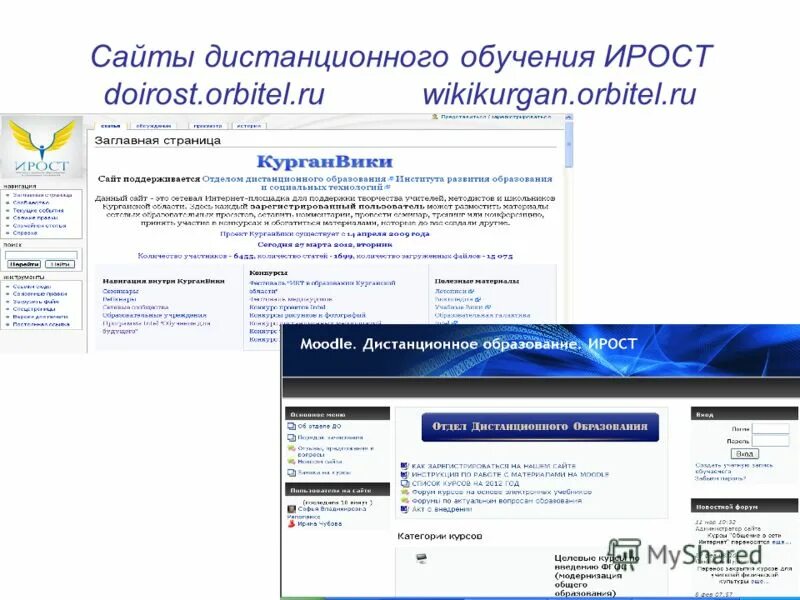Select the icon beside Акт о внедрении
This screenshot has width=800, height=600.
[x=404, y=510]
